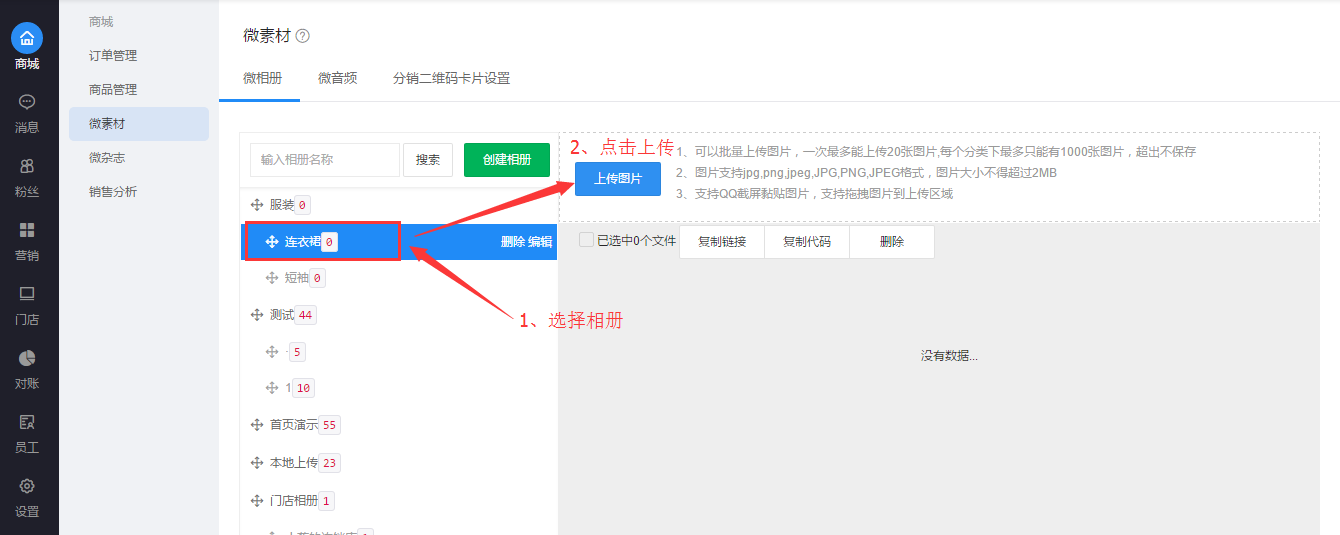The image size is (1340, 535).
Task: Open the 门店 store icon
Action: click(x=27, y=294)
